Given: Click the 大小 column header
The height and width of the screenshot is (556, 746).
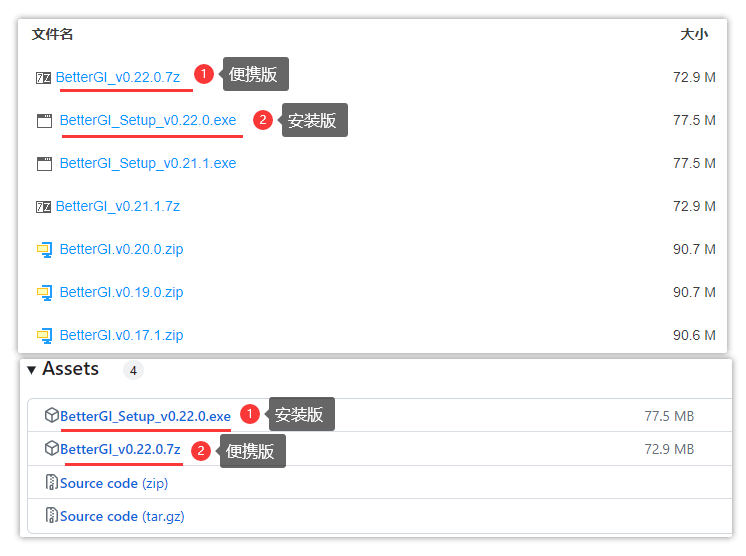Looking at the screenshot, I should point(693,34).
